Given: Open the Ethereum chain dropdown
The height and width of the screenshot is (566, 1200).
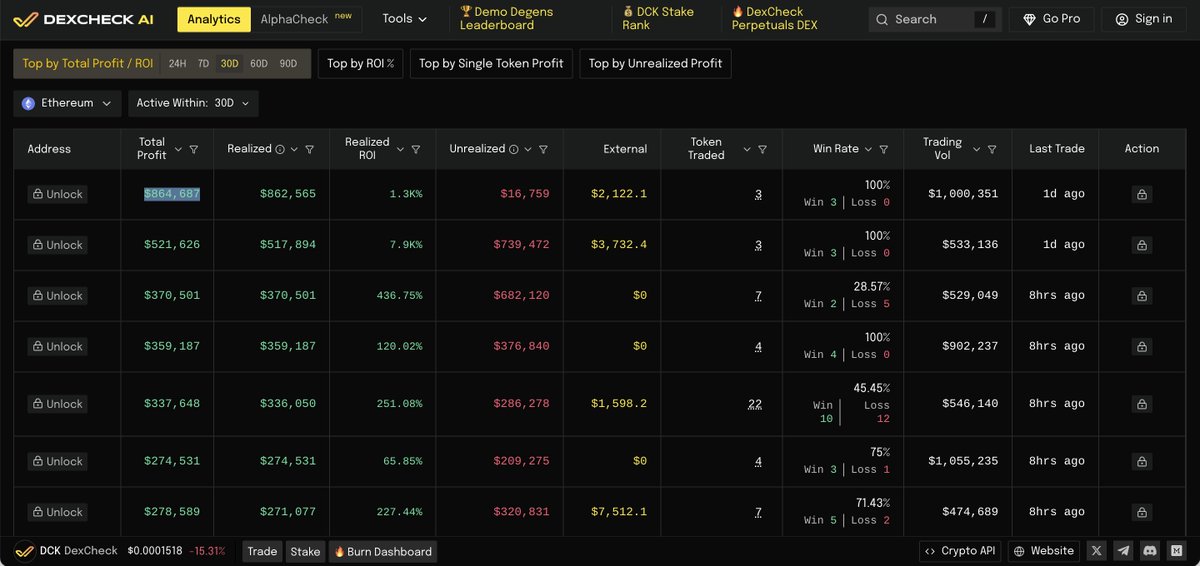Looking at the screenshot, I should tap(68, 103).
